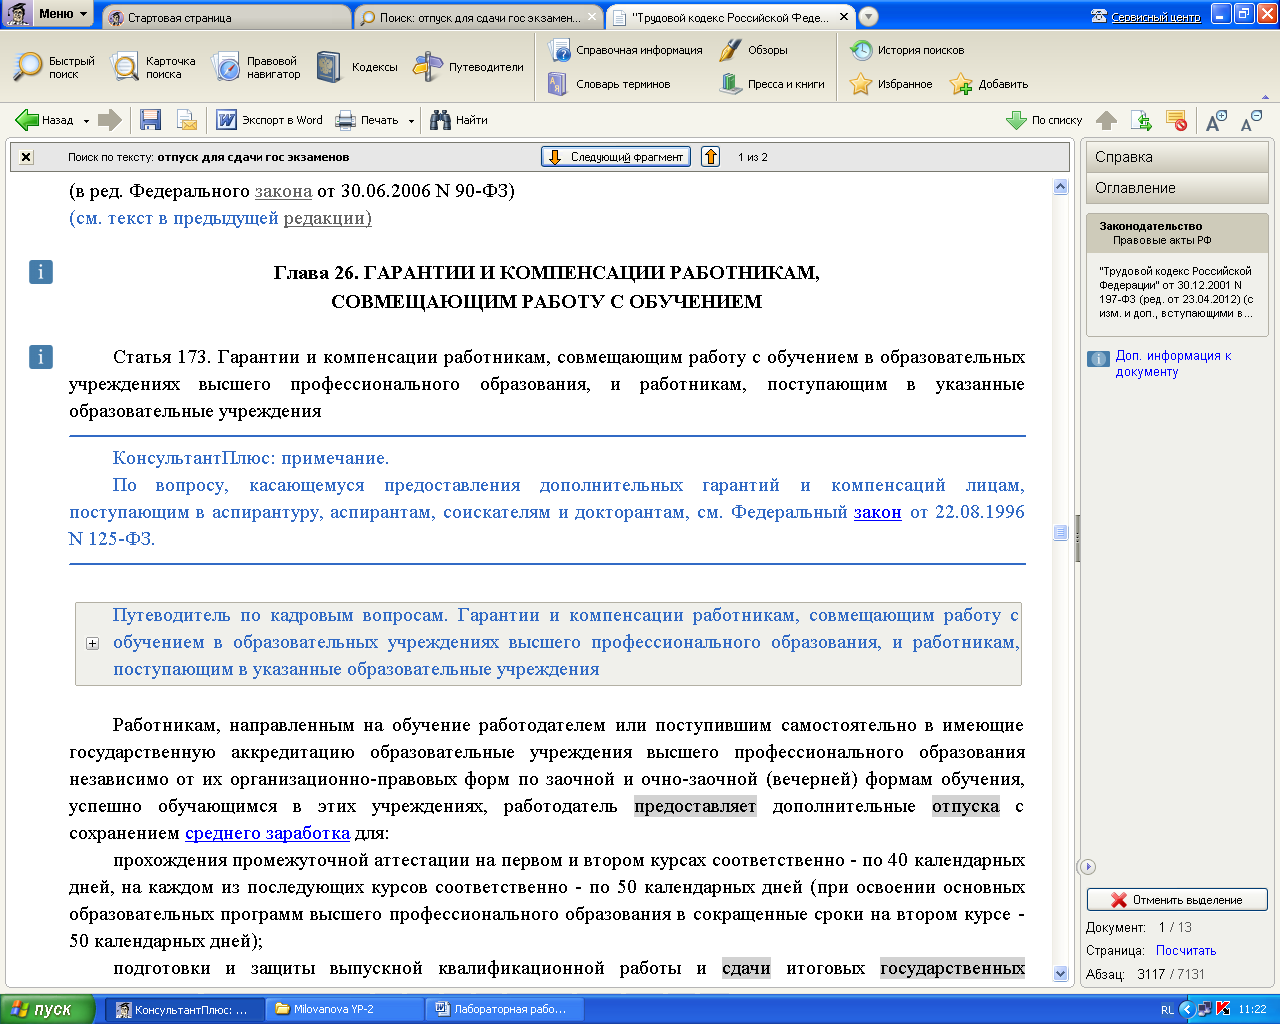Open закон link of 30.06.2006
This screenshot has width=1280, height=1024.
(283, 190)
